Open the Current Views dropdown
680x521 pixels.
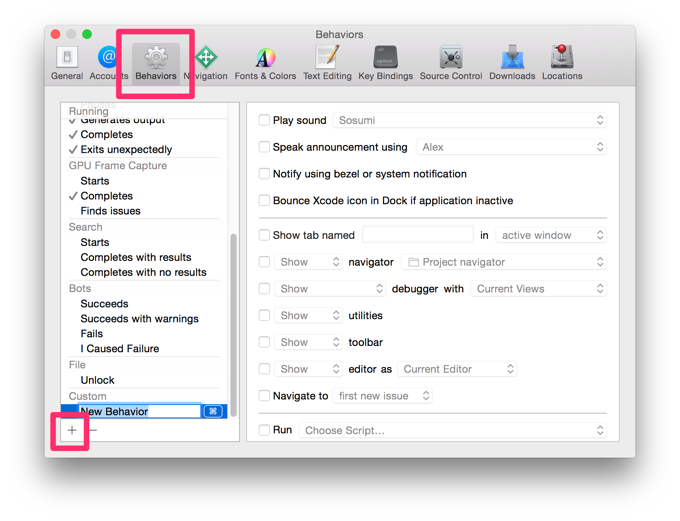(x=538, y=289)
